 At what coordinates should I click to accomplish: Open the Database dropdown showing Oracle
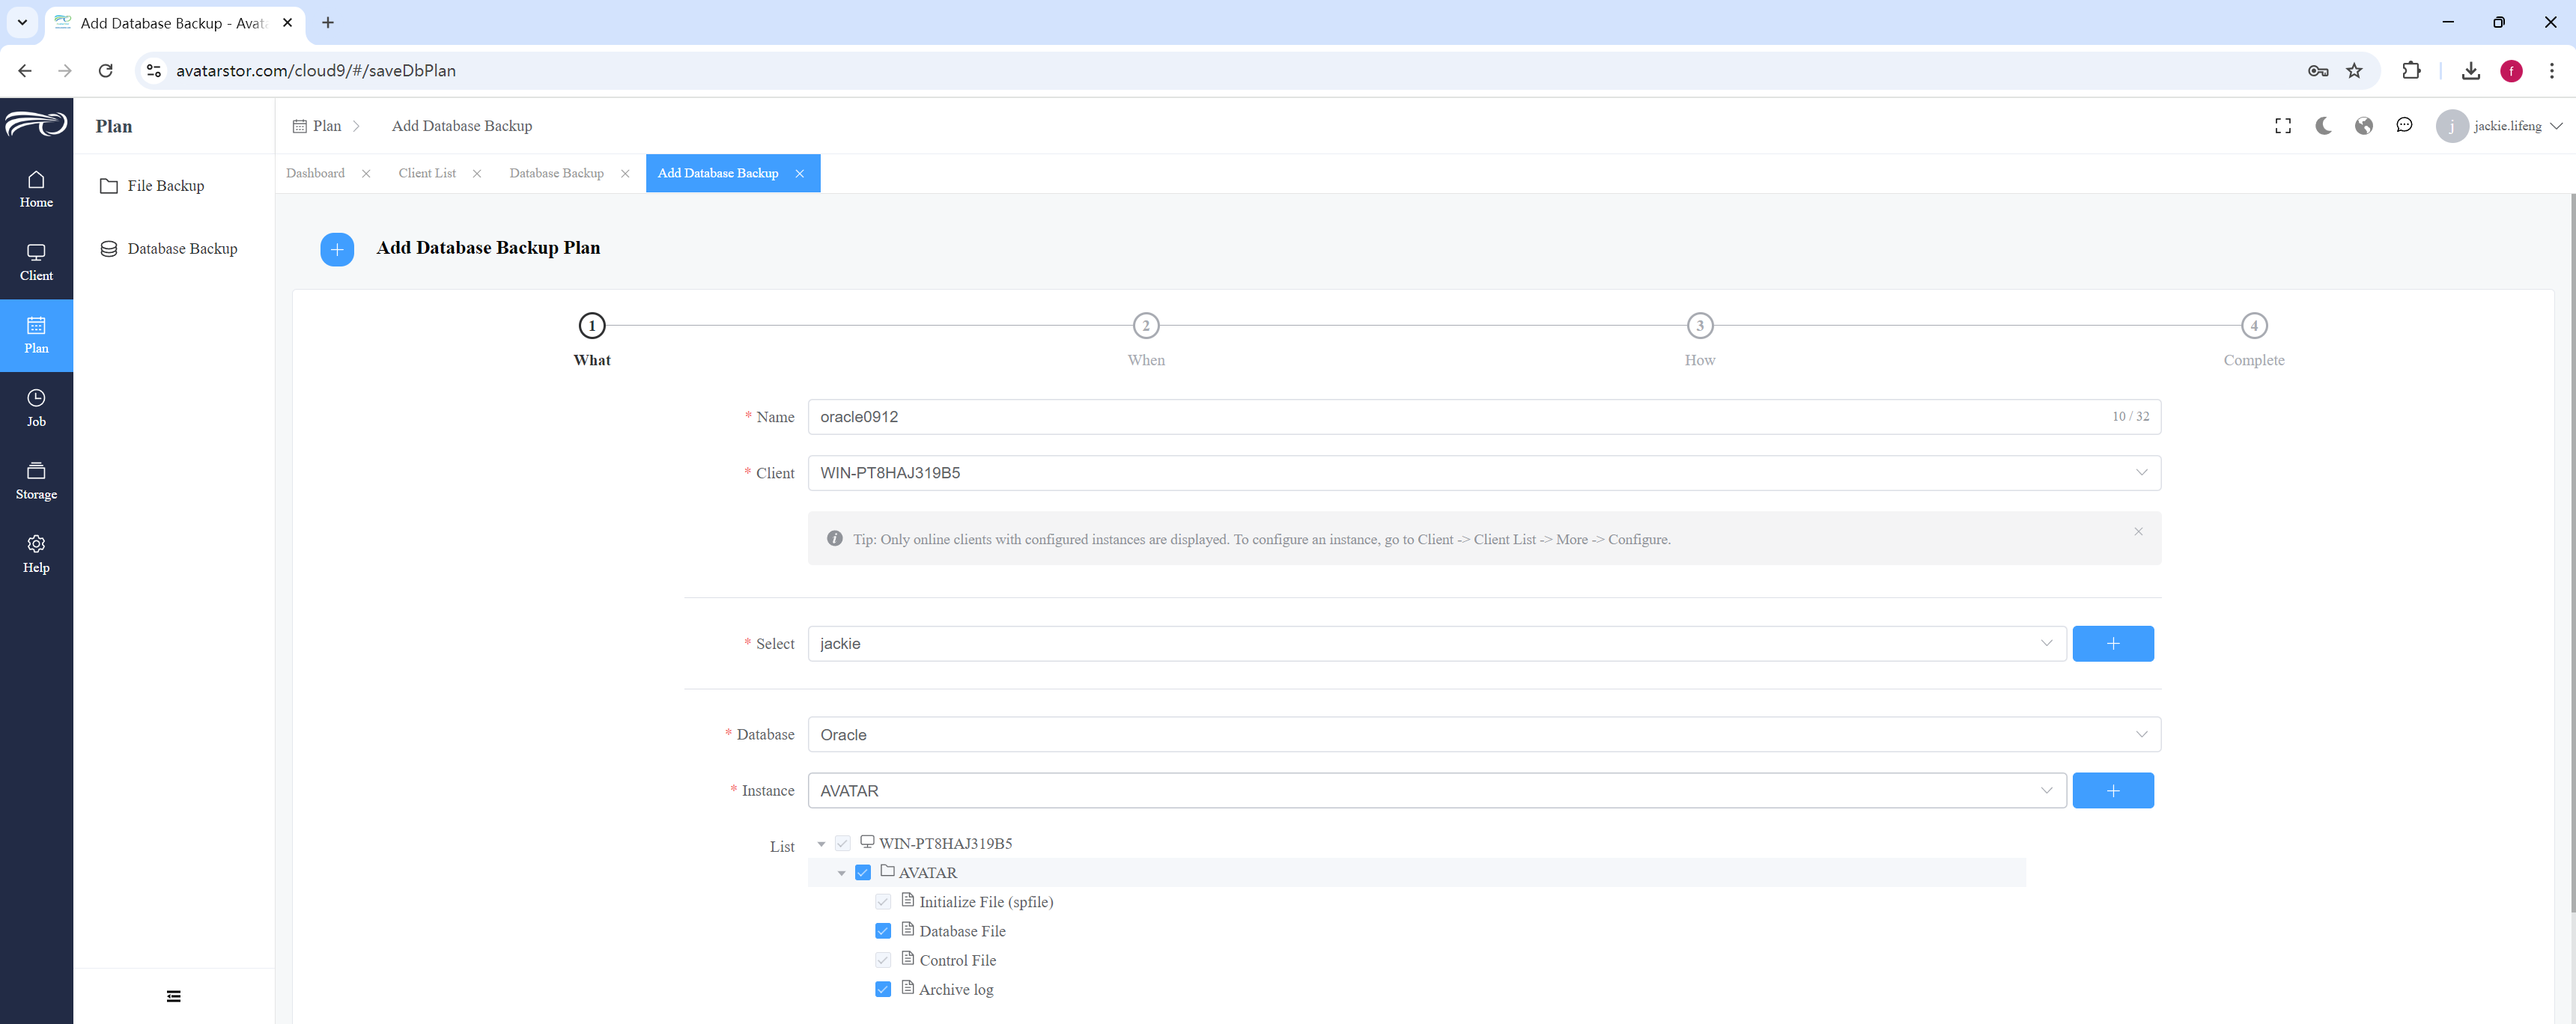click(1484, 735)
